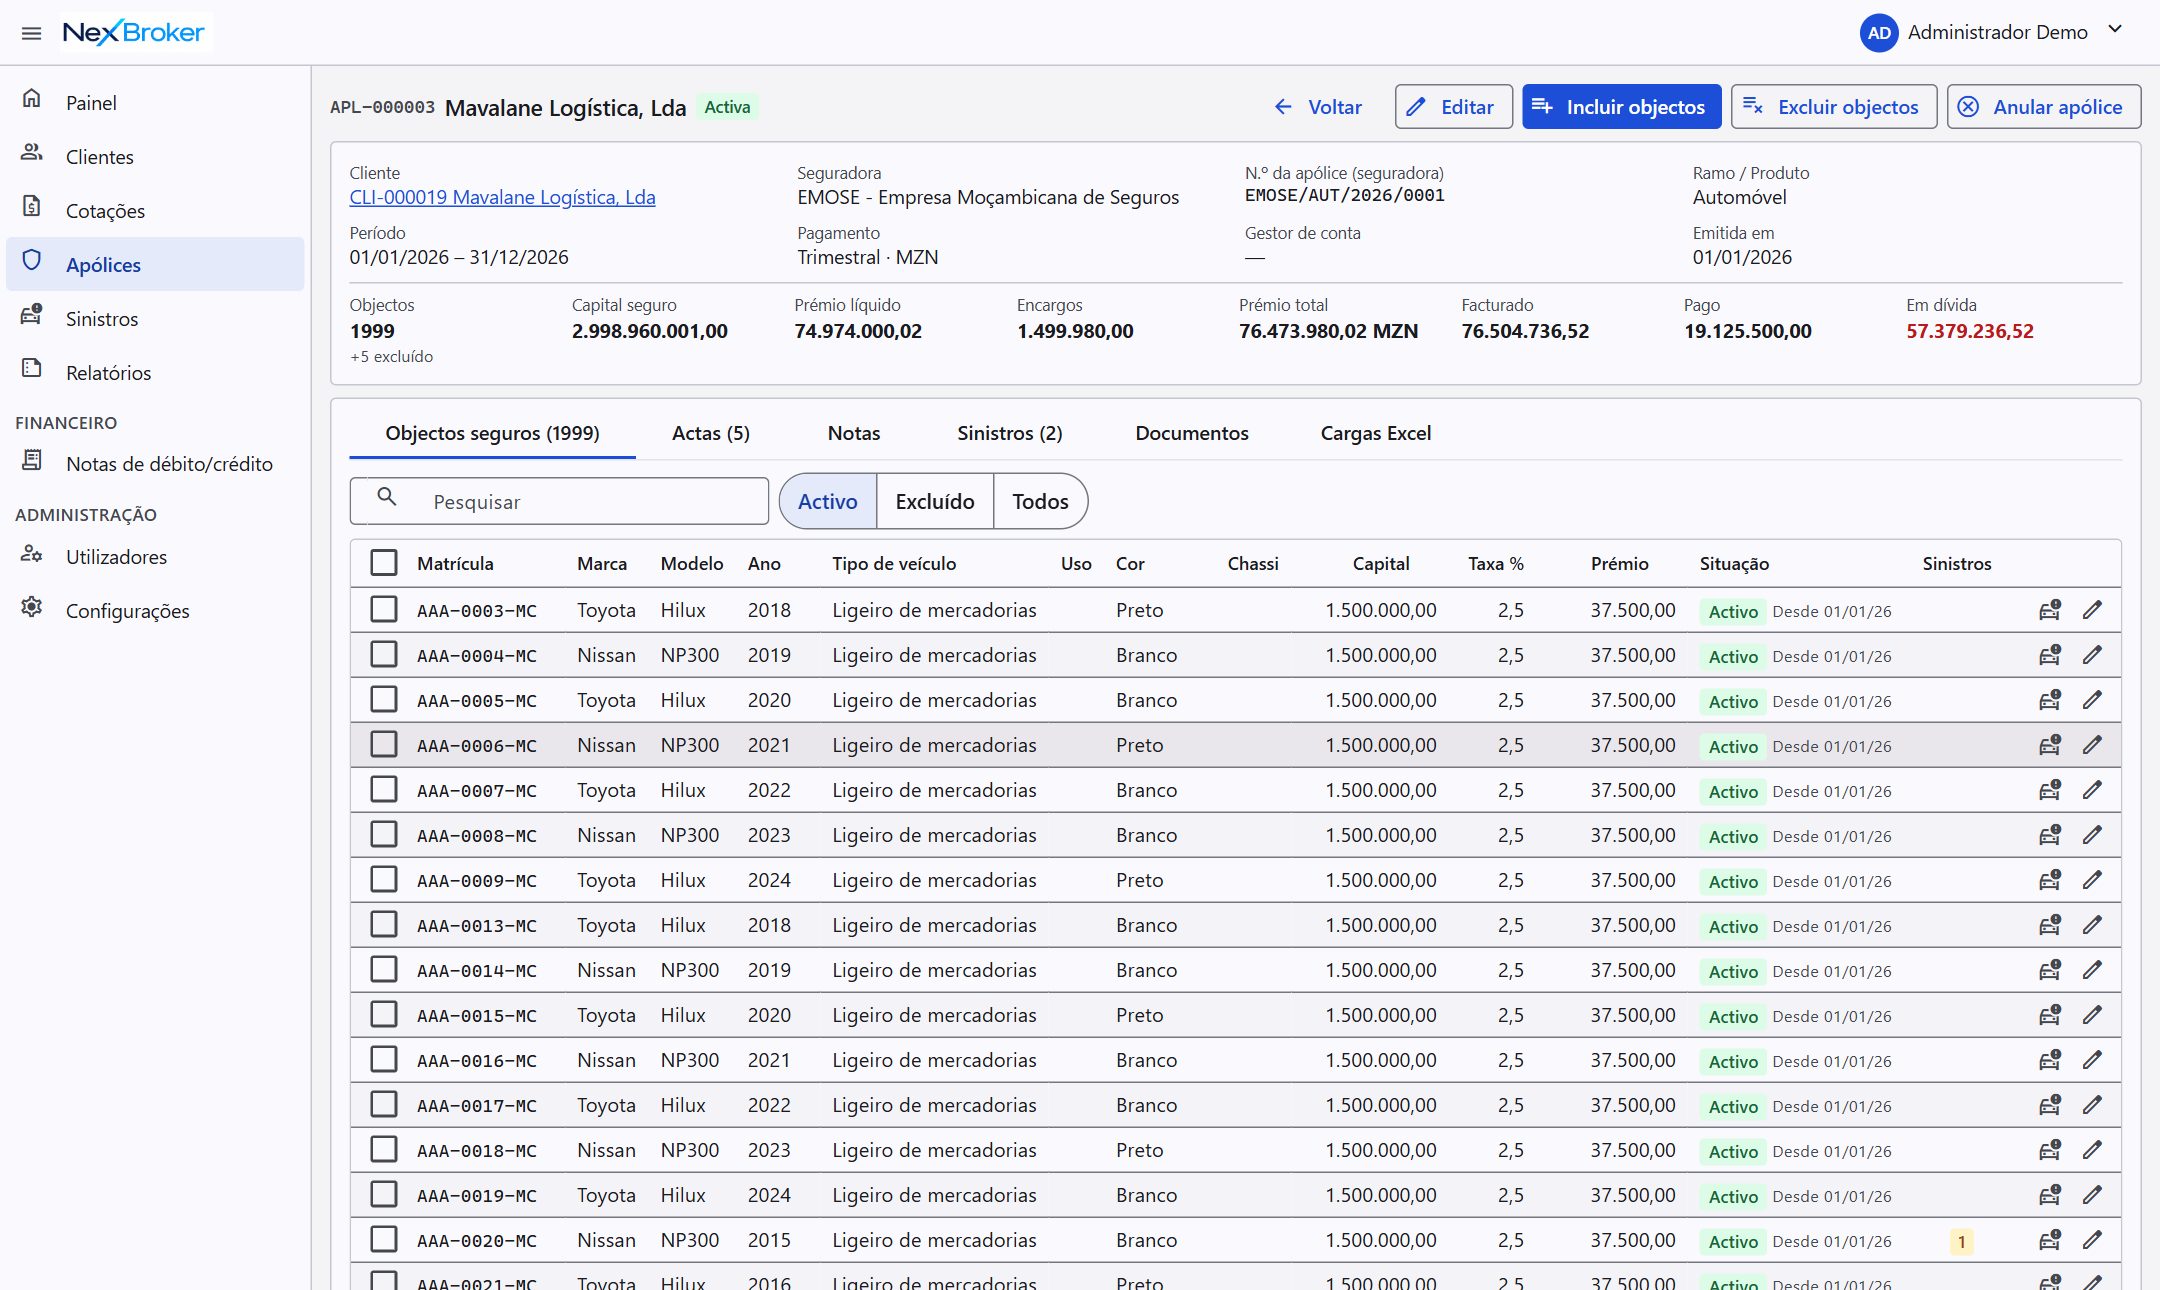
Task: Toggle the select-all header checkbox
Action: pyautogui.click(x=384, y=563)
